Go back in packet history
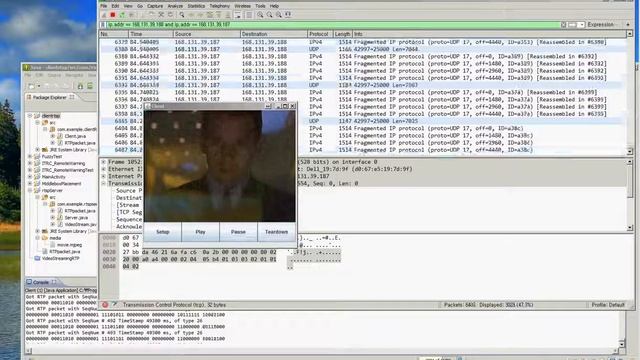640x360 pixels. 191,15
